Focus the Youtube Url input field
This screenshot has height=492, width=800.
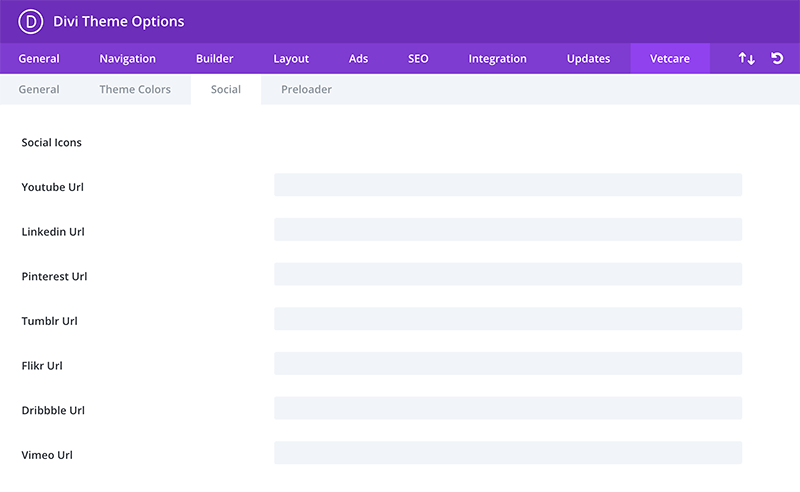coord(508,185)
